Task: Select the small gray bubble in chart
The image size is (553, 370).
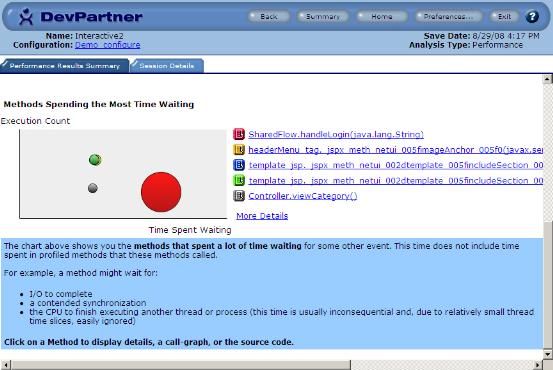Action: 93,188
